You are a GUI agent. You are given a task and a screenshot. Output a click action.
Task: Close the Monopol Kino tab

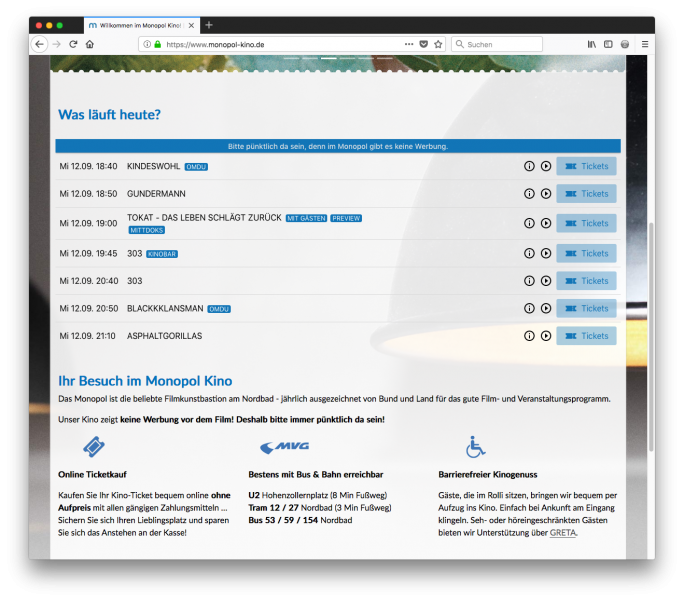(191, 25)
